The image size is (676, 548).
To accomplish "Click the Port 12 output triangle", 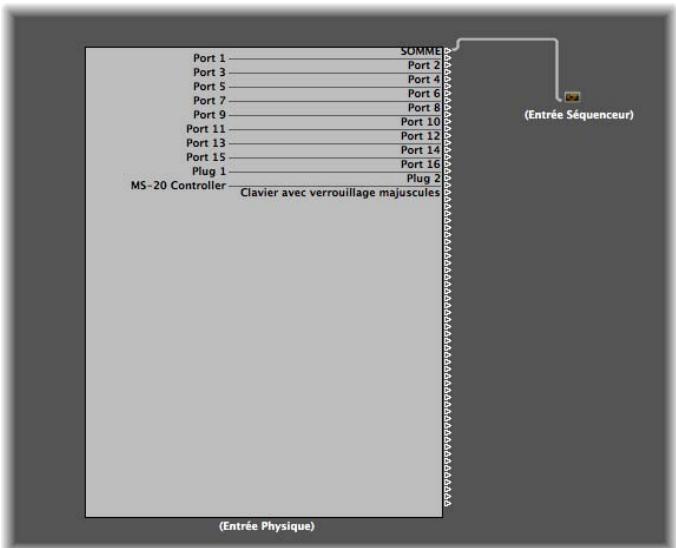I will [448, 136].
